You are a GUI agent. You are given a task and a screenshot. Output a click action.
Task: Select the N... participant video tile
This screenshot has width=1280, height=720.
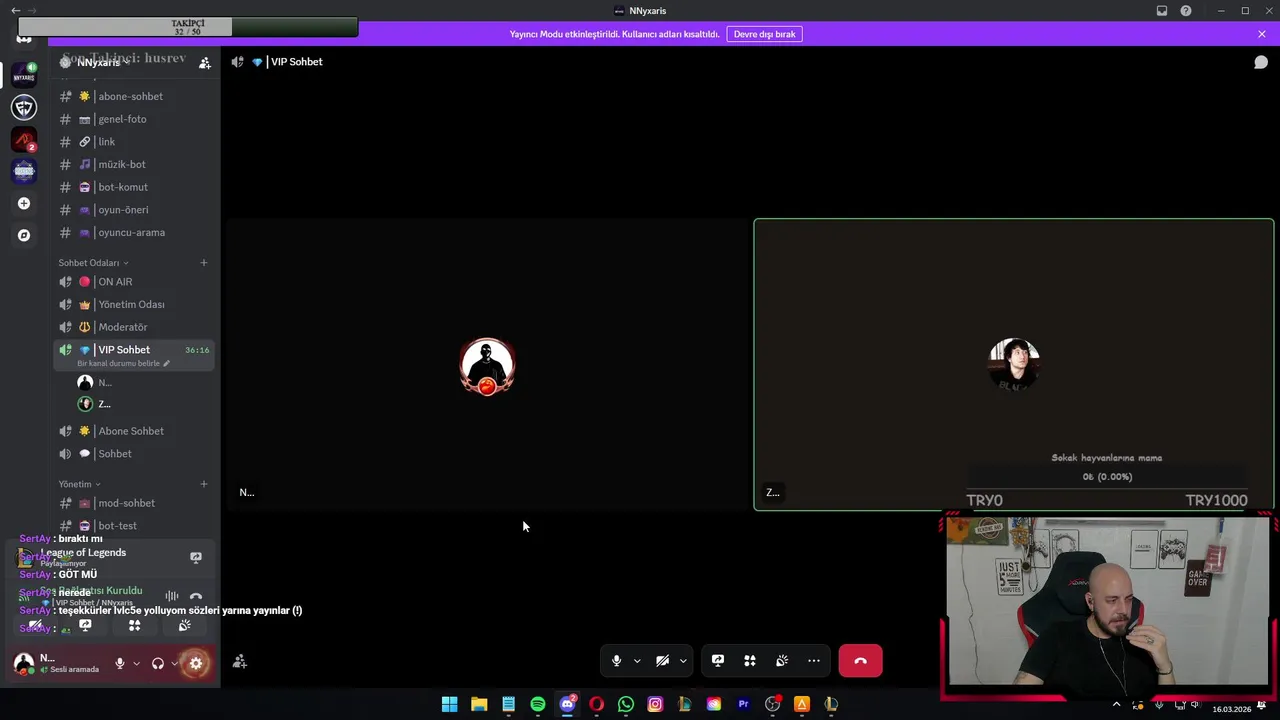tap(487, 365)
